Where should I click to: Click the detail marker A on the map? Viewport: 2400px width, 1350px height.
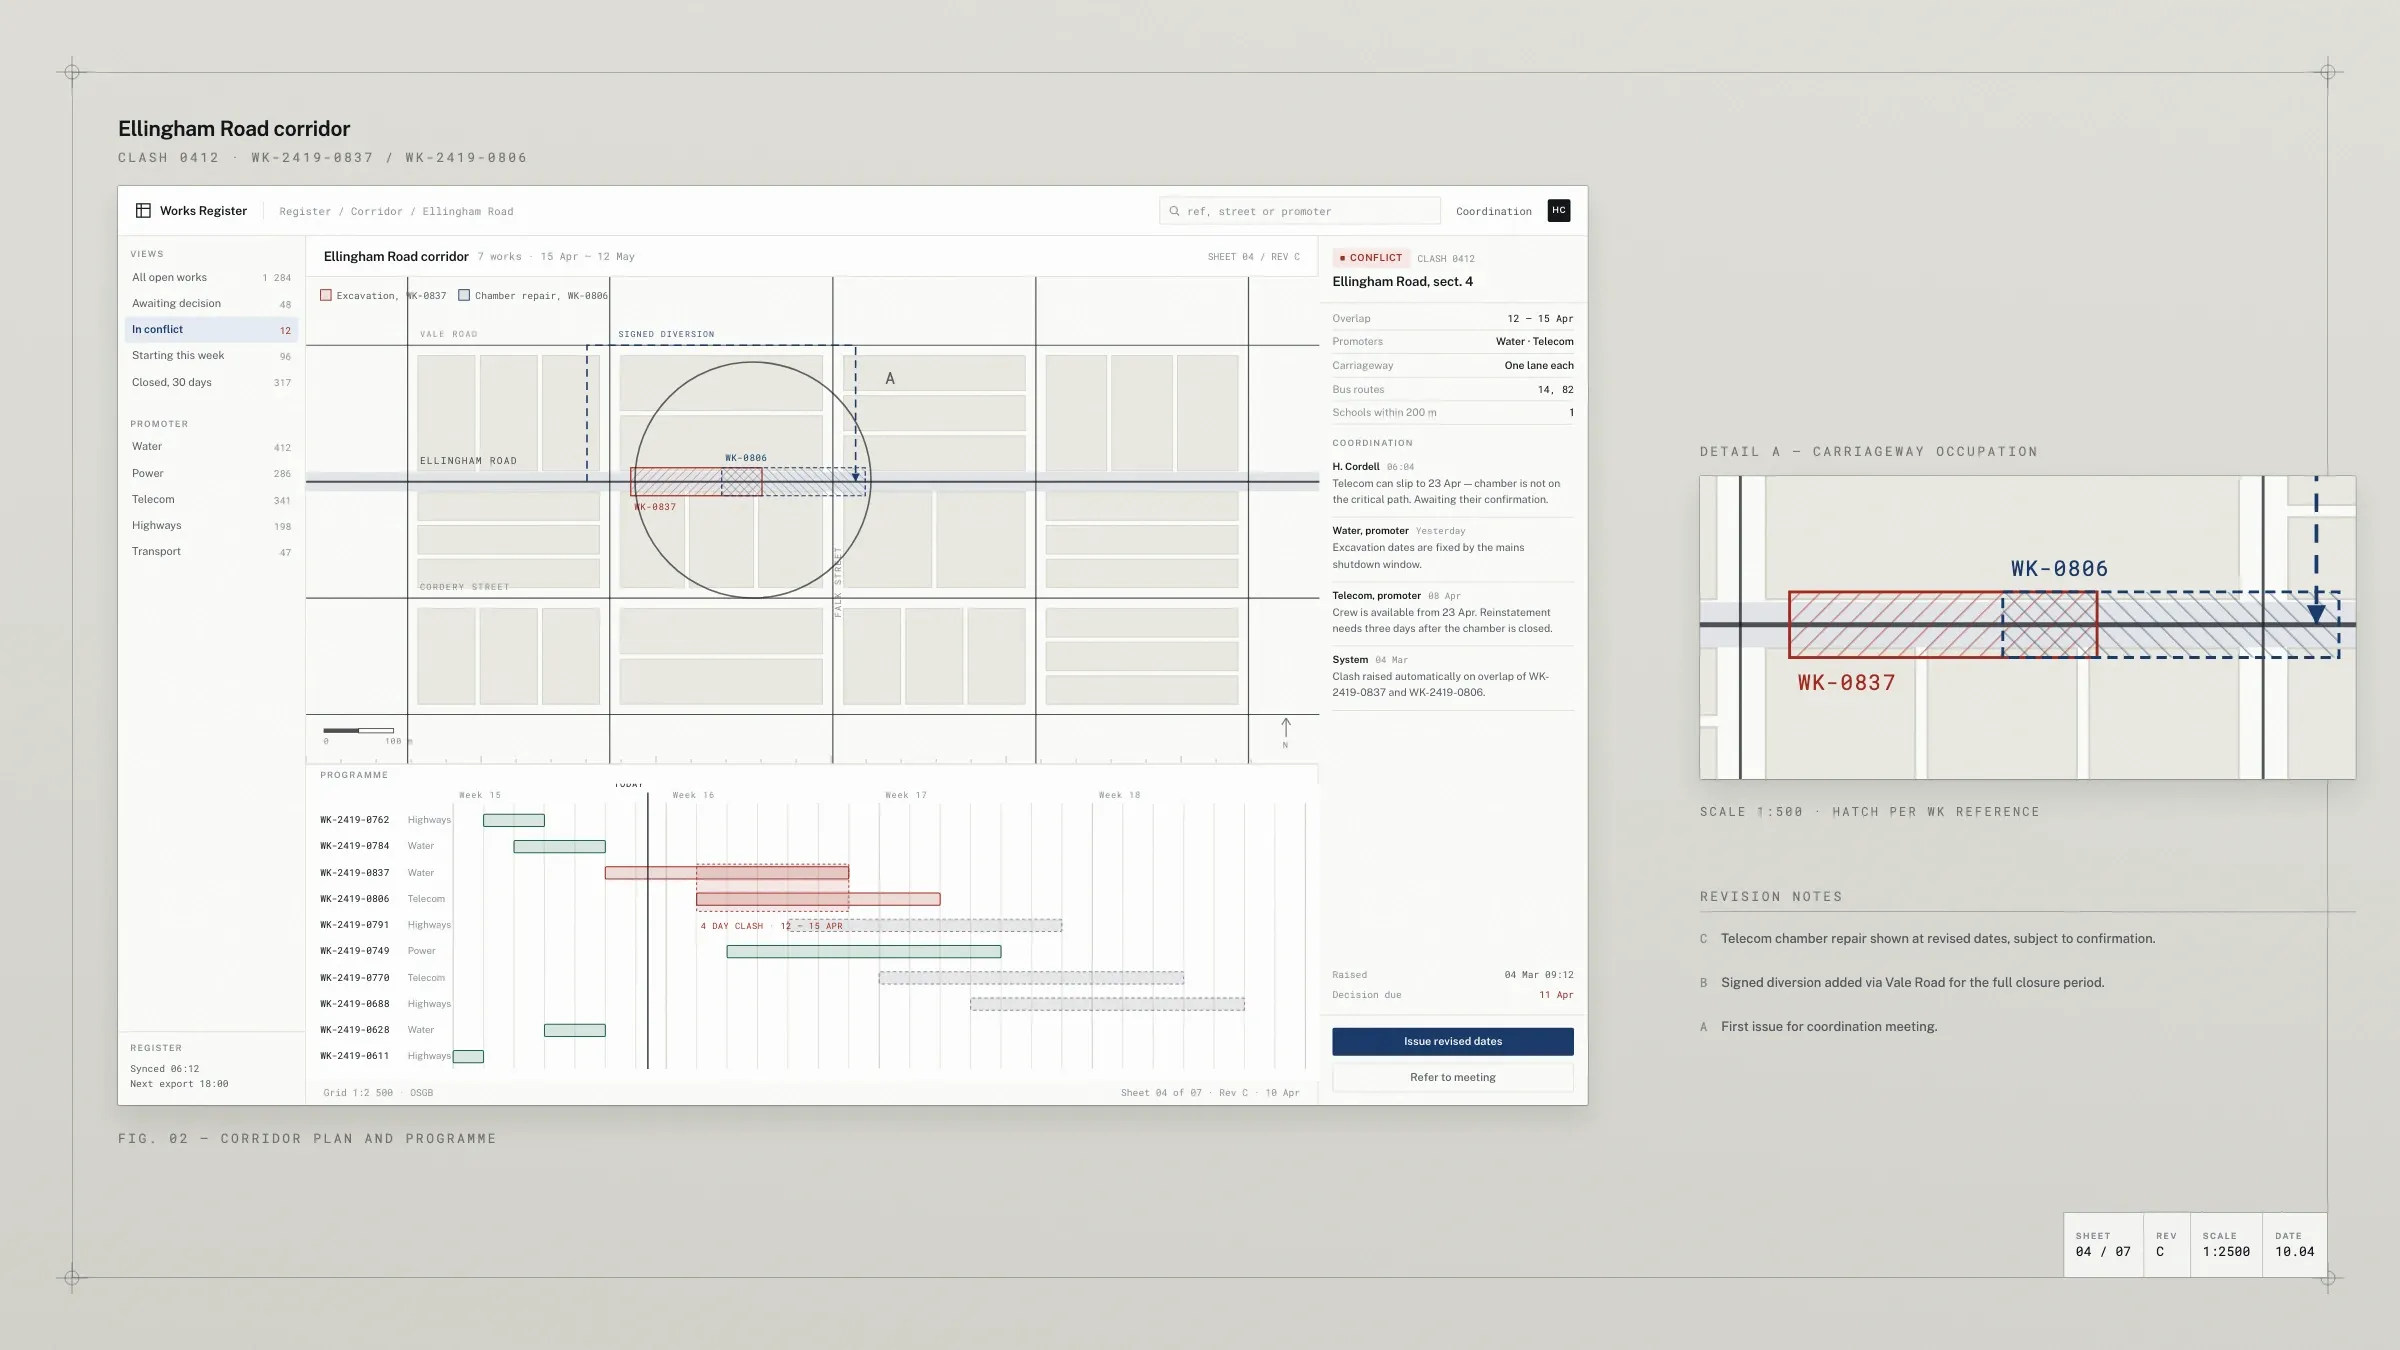coord(890,378)
